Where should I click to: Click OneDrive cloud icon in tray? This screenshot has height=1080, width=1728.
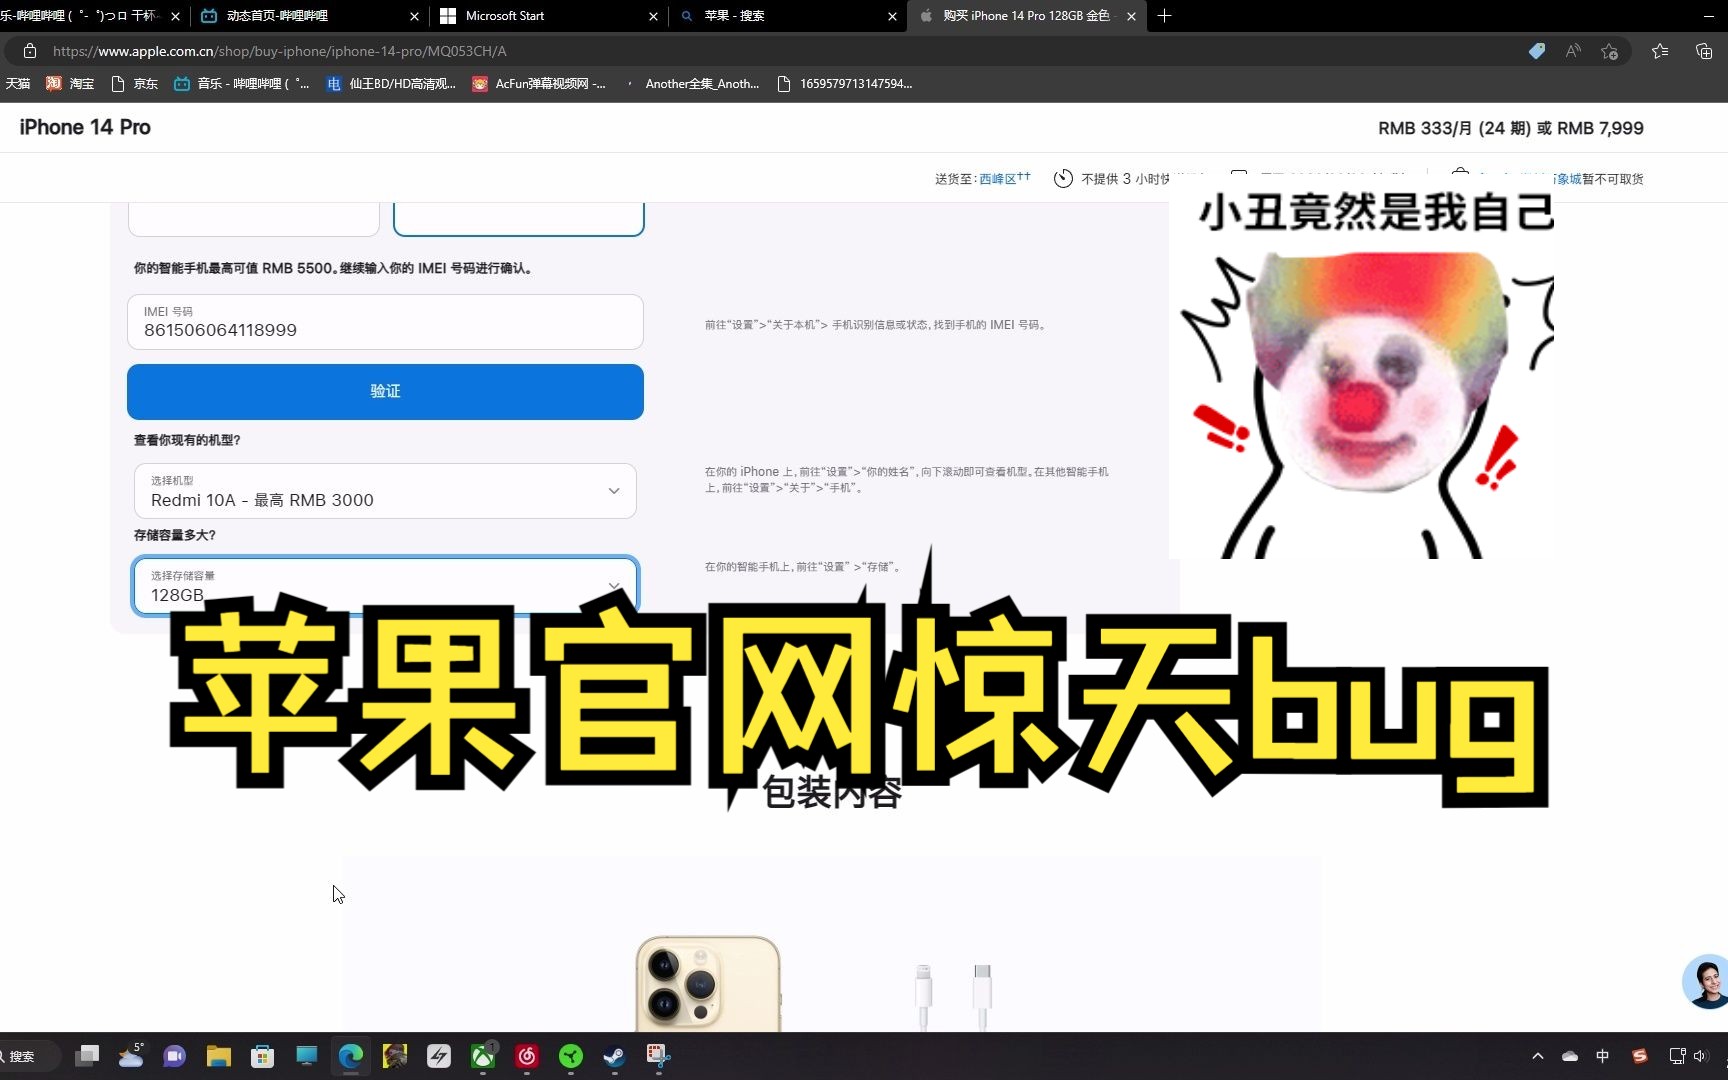point(1570,1056)
